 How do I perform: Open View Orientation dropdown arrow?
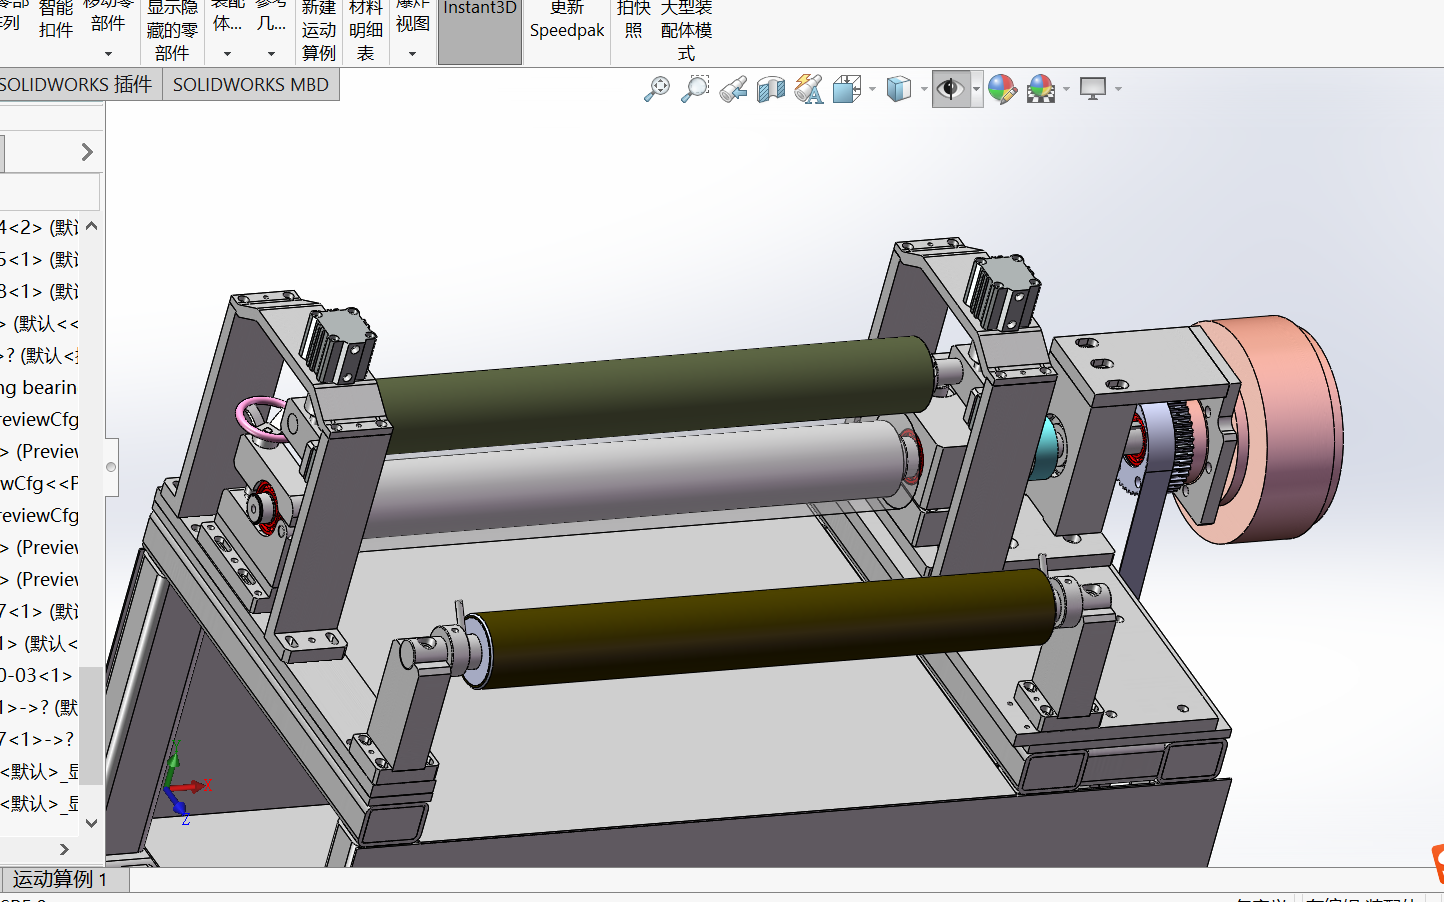pos(873,89)
